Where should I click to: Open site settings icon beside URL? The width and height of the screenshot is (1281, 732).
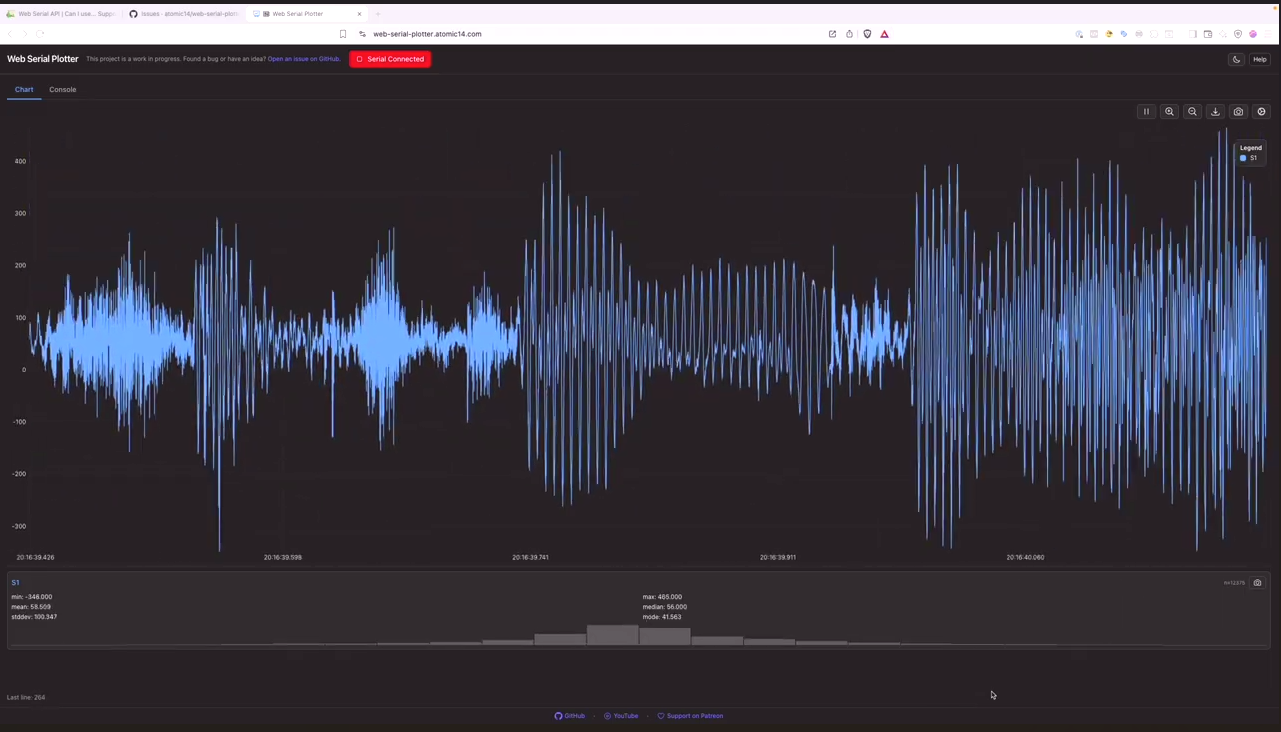[362, 34]
